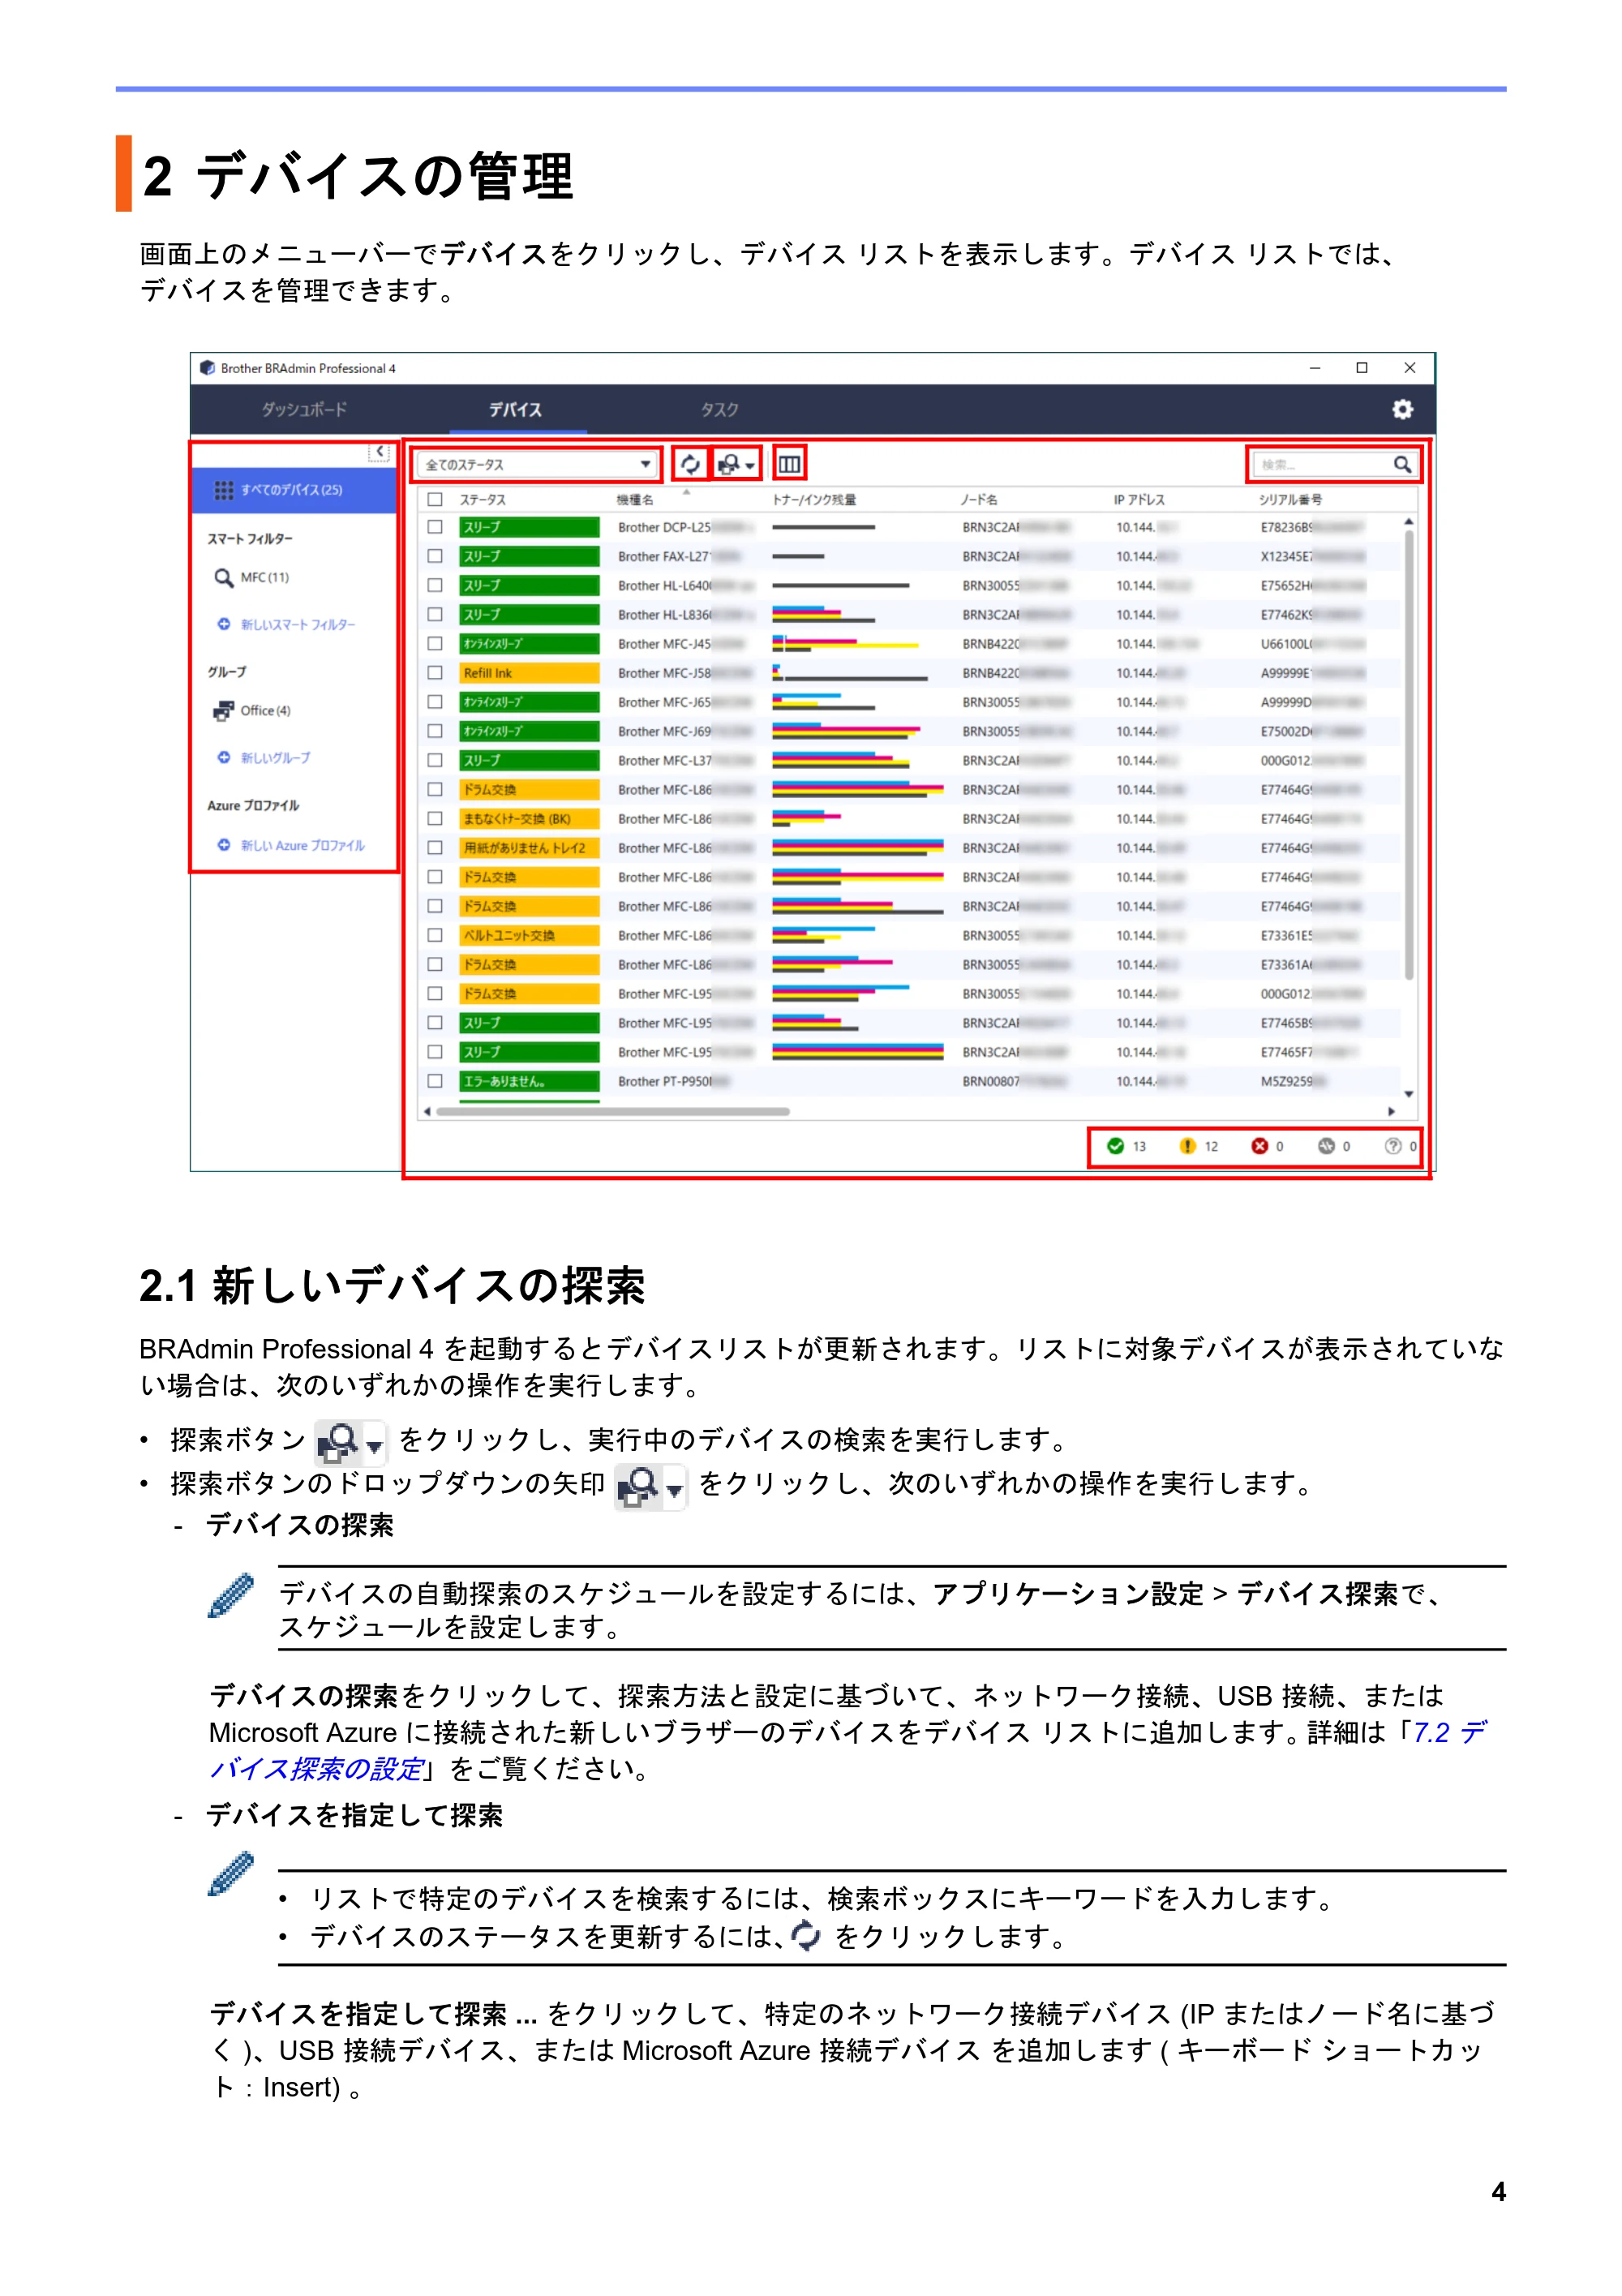The height and width of the screenshot is (2296, 1622).
Task: Switch to the デバイス tab
Action: click(x=515, y=409)
